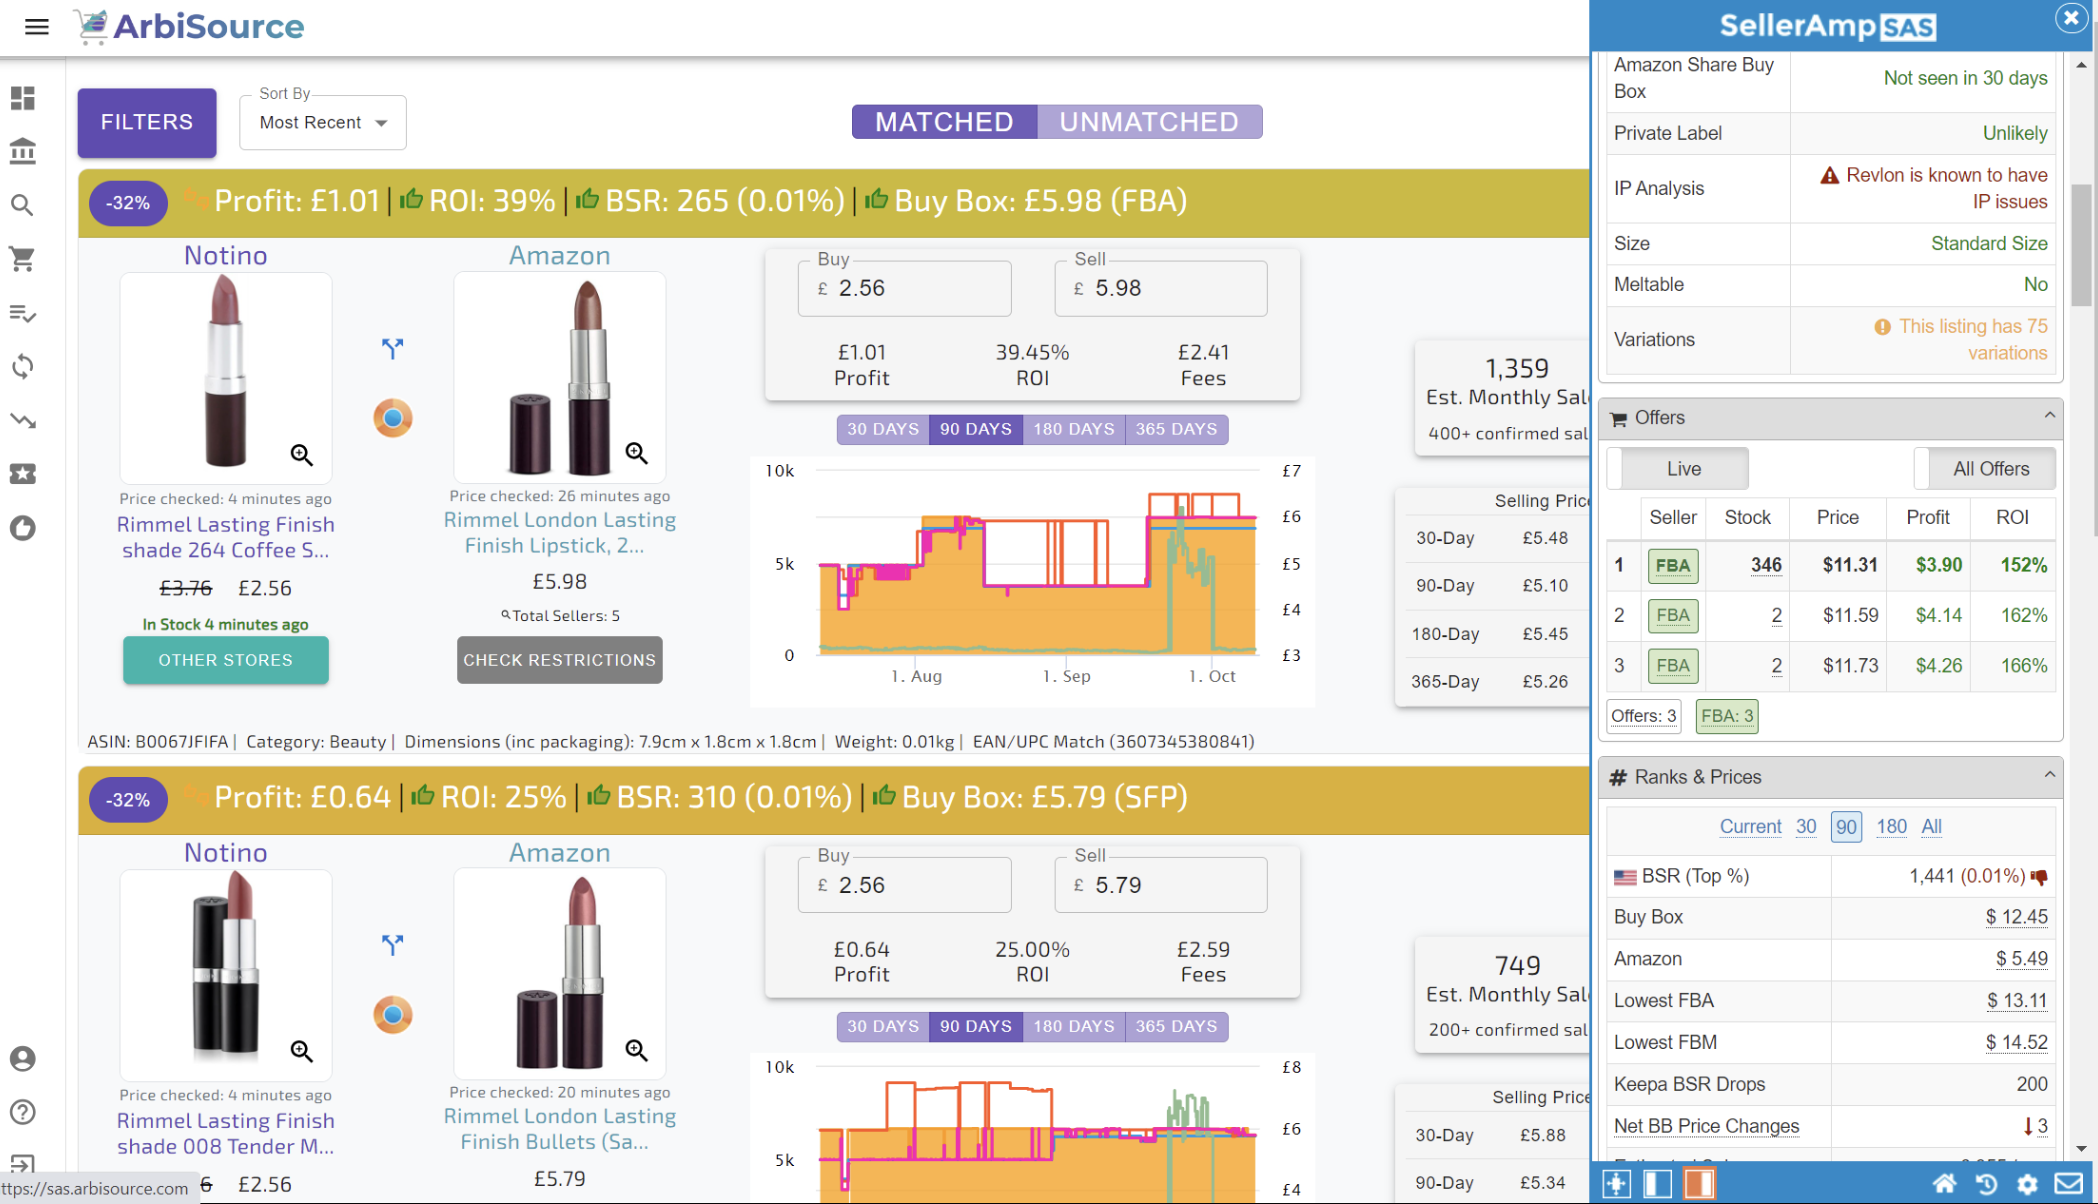Viewport: 2098px width, 1204px height.
Task: Click SellerAmp move panel icon in footer
Action: 1616,1184
